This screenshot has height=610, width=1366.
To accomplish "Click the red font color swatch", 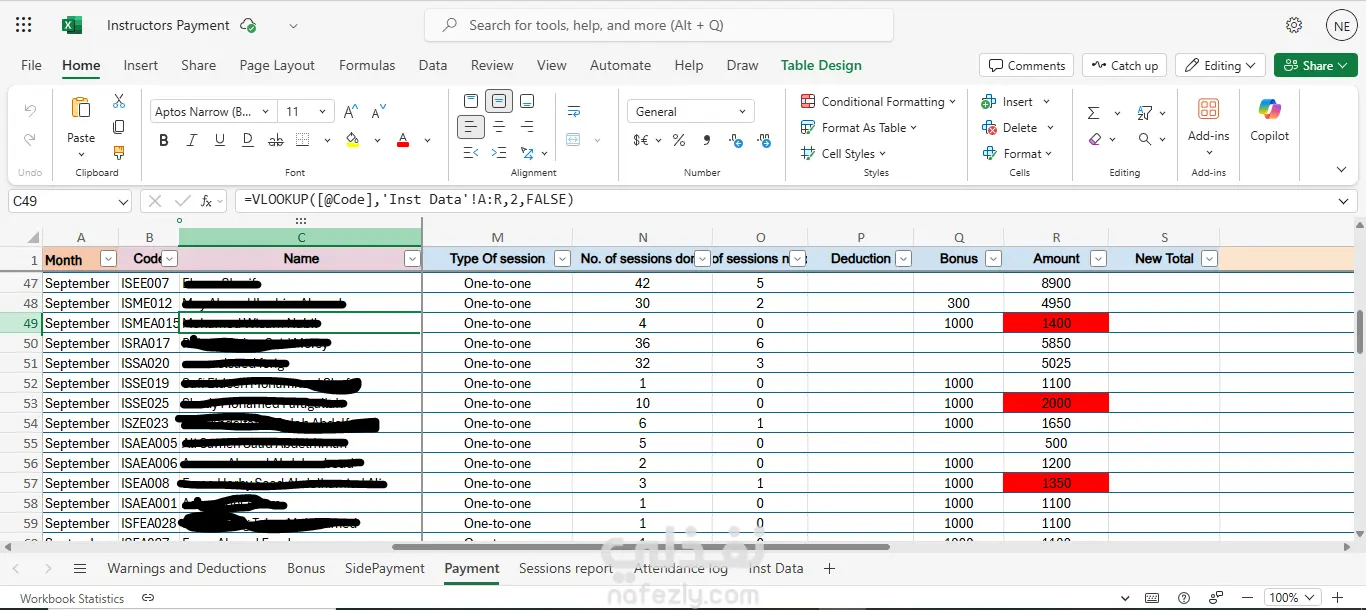I will click(403, 140).
